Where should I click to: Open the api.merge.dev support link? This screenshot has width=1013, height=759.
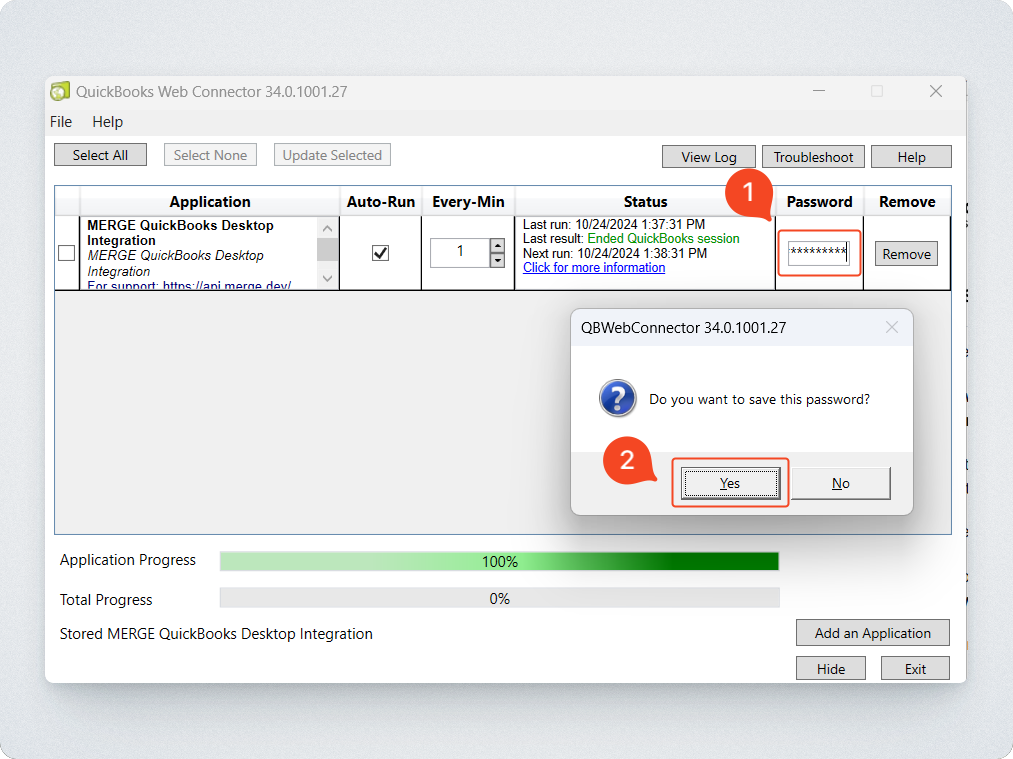click(227, 285)
